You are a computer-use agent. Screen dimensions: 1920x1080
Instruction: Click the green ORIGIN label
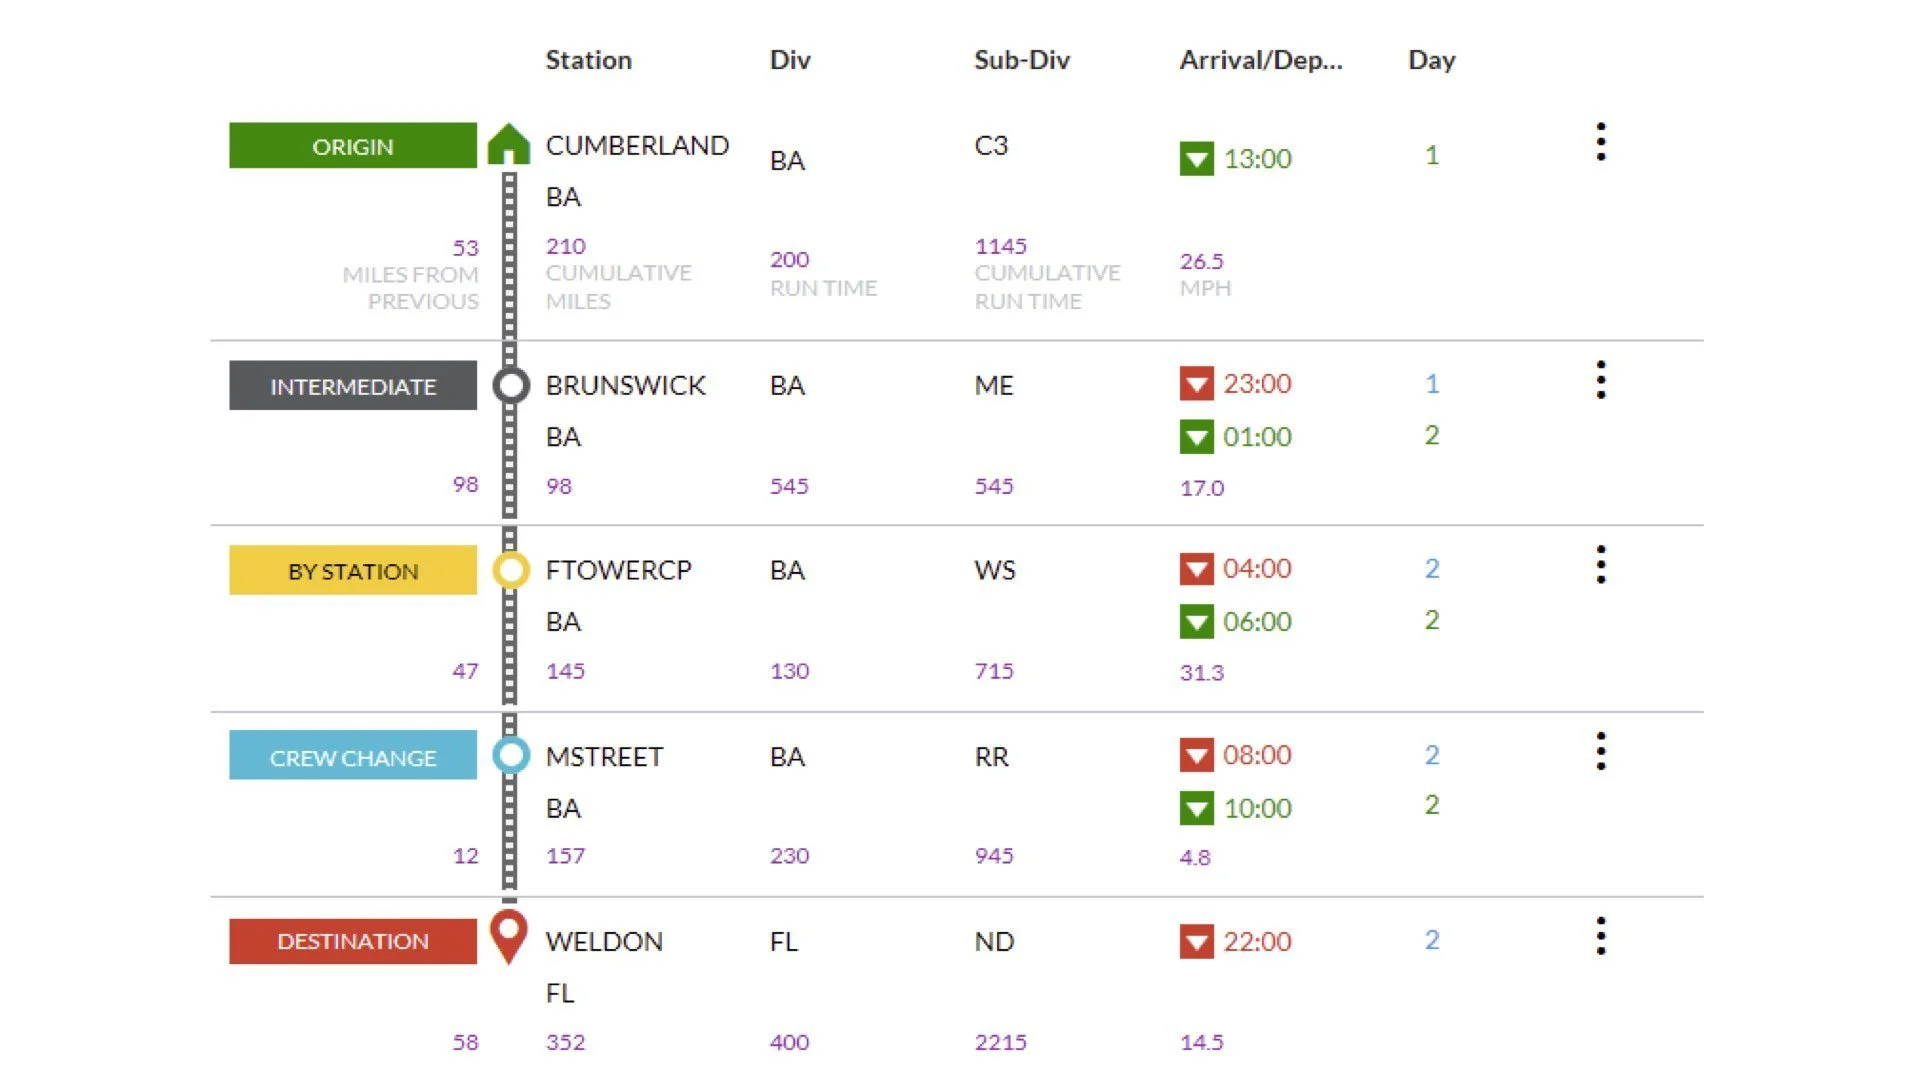pyautogui.click(x=353, y=146)
